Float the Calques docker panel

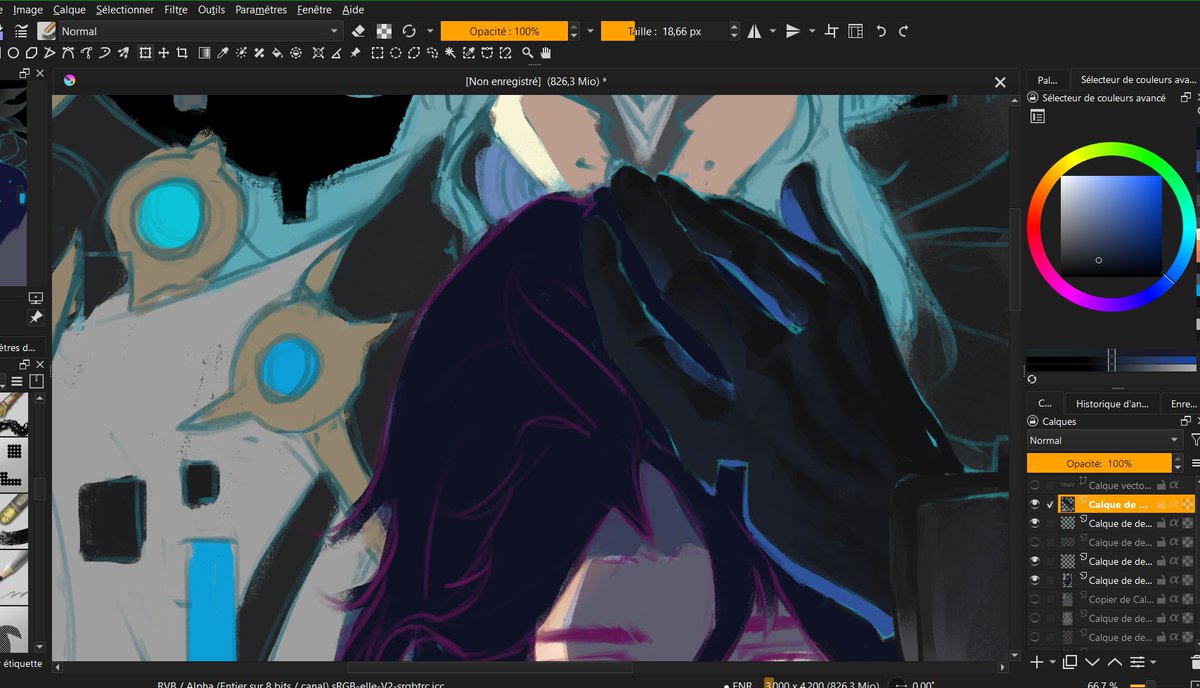pyautogui.click(x=1185, y=422)
